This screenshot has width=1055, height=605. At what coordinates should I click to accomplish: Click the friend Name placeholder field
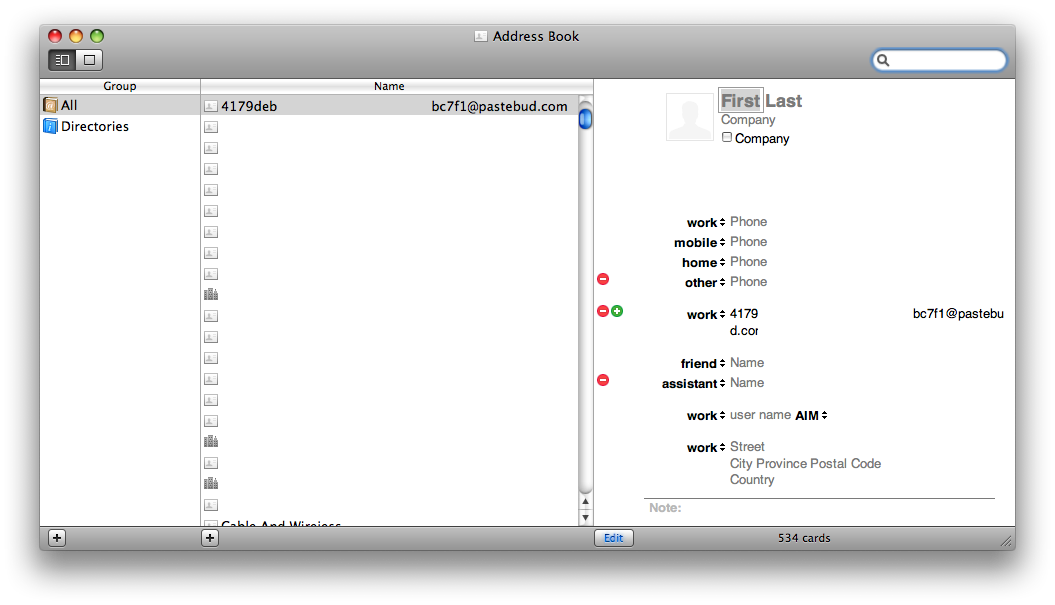click(747, 363)
